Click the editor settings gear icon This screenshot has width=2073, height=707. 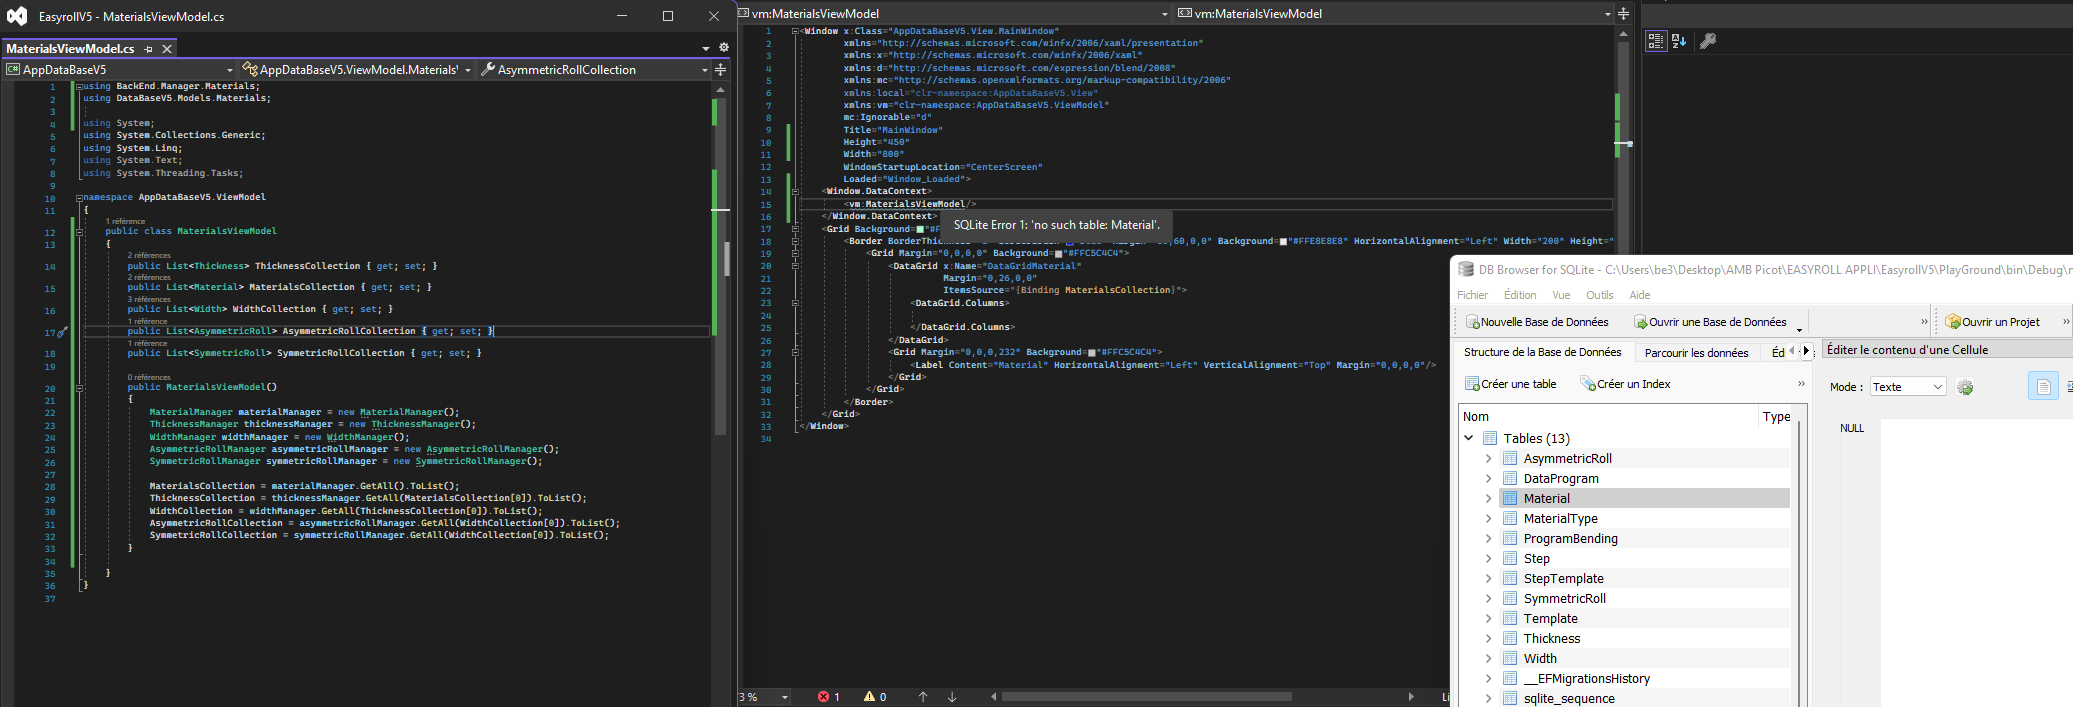click(724, 48)
